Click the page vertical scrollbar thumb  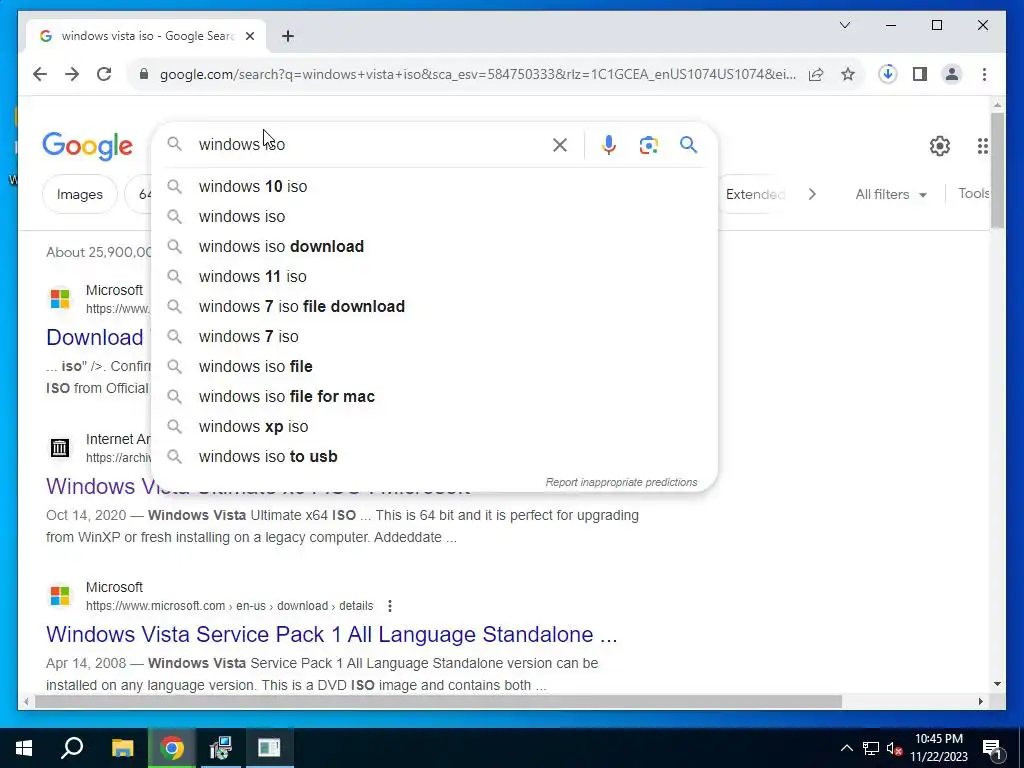[x=997, y=170]
